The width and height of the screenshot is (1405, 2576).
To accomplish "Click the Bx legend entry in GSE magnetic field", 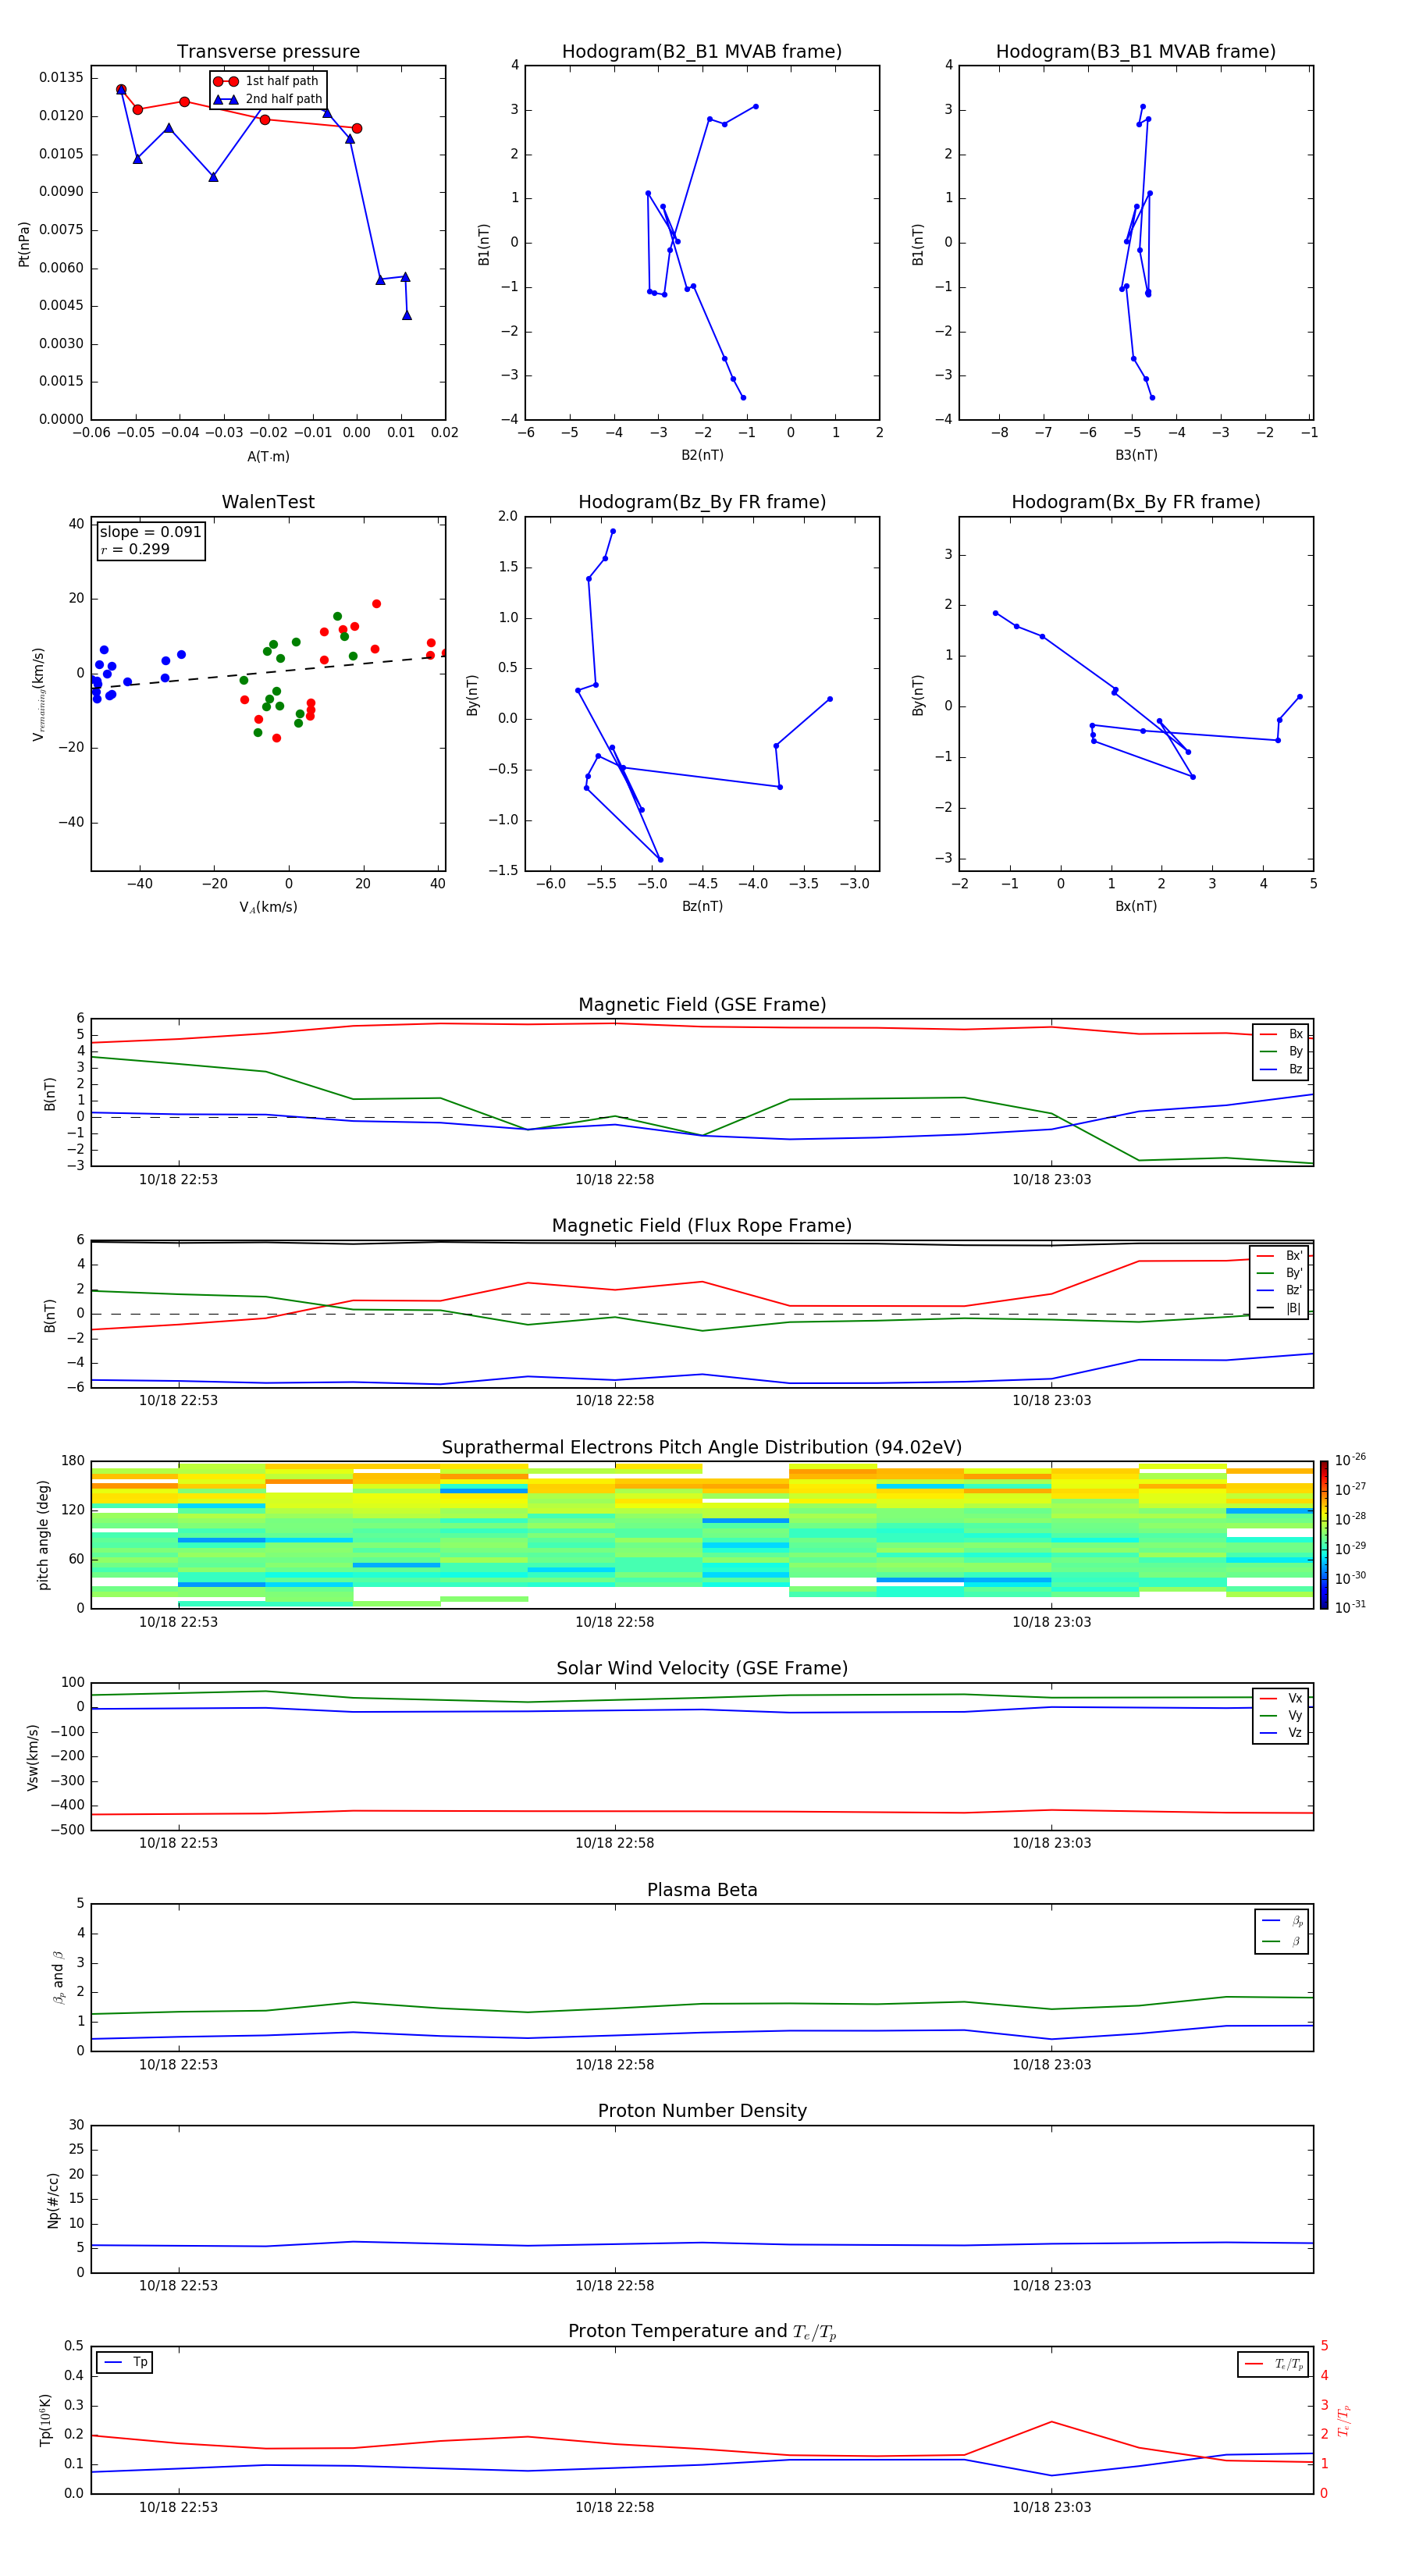I will [x=1281, y=1034].
